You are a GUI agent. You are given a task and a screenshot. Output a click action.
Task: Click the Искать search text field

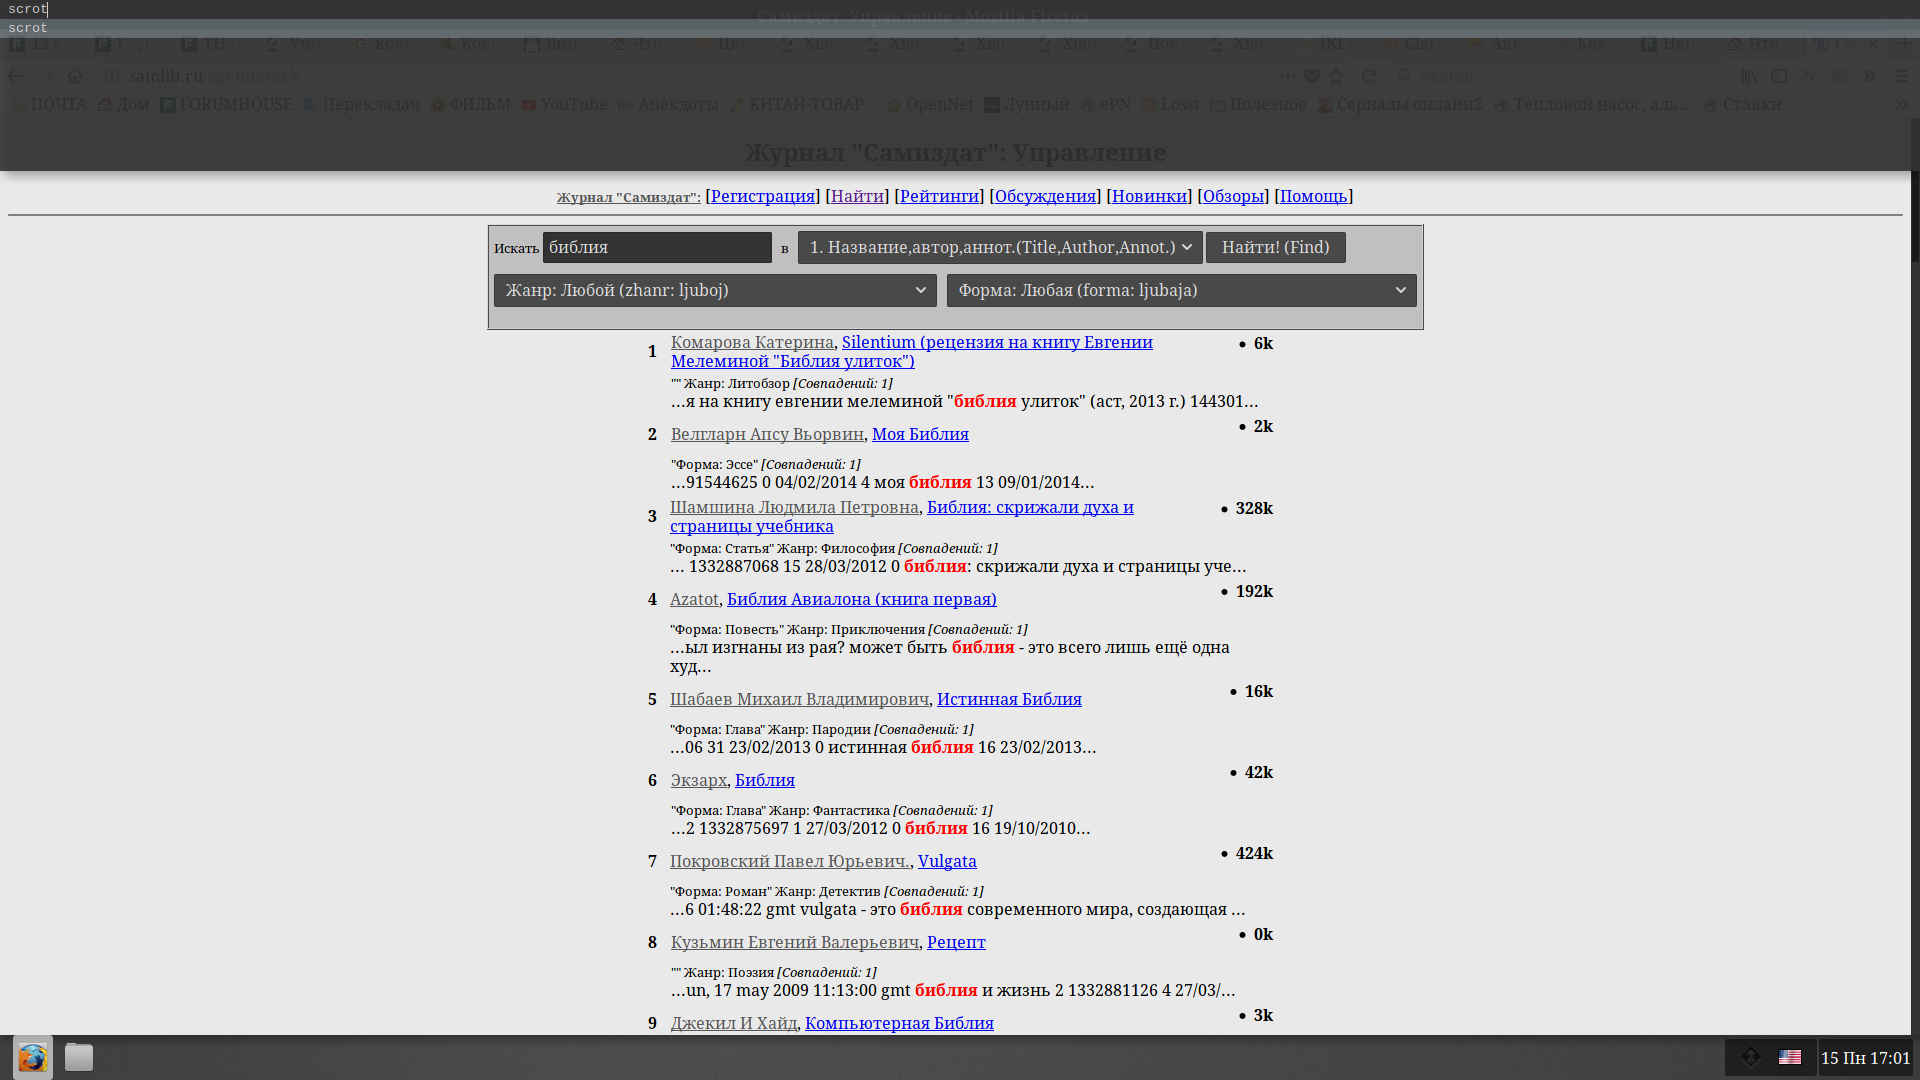click(657, 247)
